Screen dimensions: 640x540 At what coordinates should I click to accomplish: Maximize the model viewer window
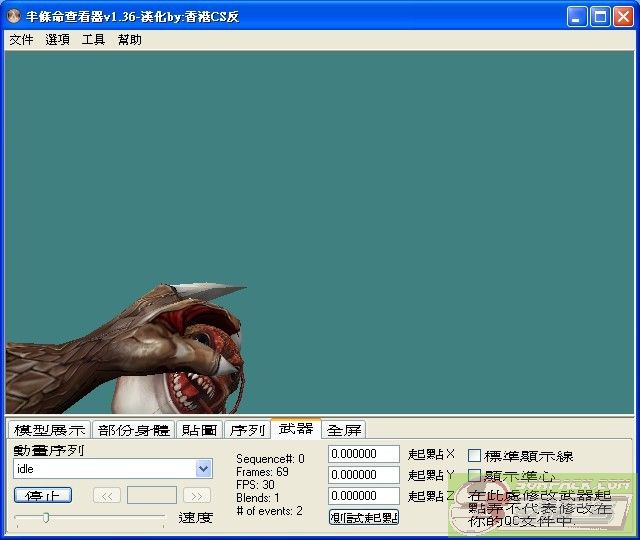(600, 17)
